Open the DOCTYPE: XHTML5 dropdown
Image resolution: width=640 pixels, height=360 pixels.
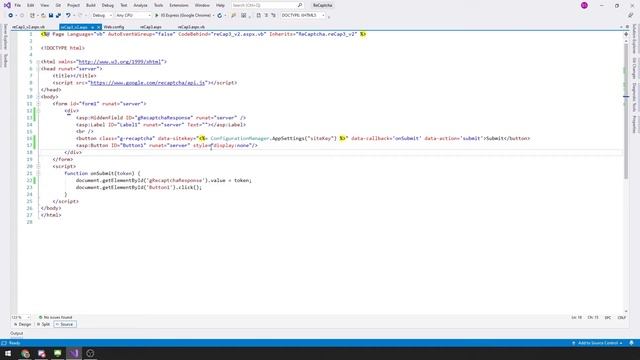click(303, 16)
